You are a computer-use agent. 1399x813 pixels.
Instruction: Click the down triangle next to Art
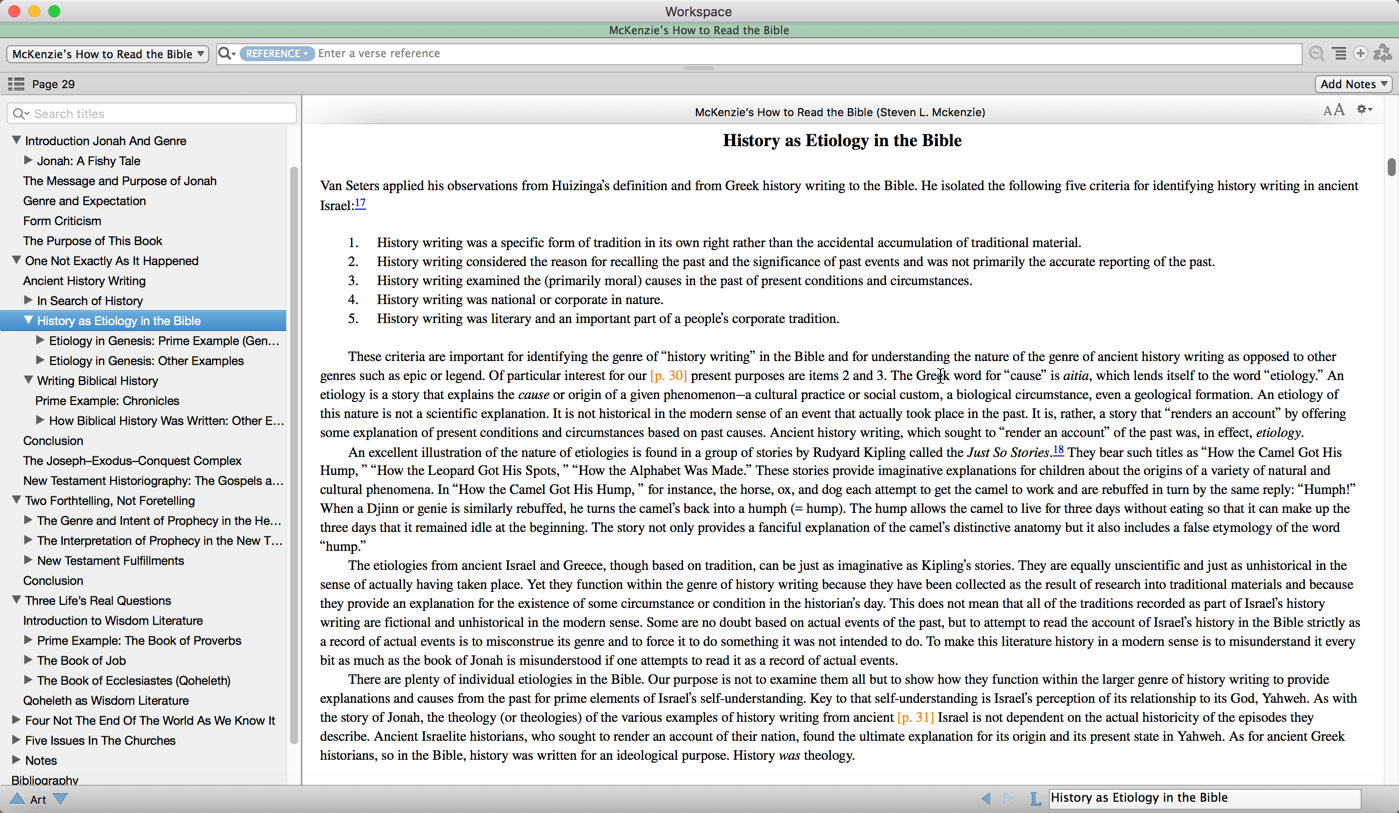coord(61,799)
